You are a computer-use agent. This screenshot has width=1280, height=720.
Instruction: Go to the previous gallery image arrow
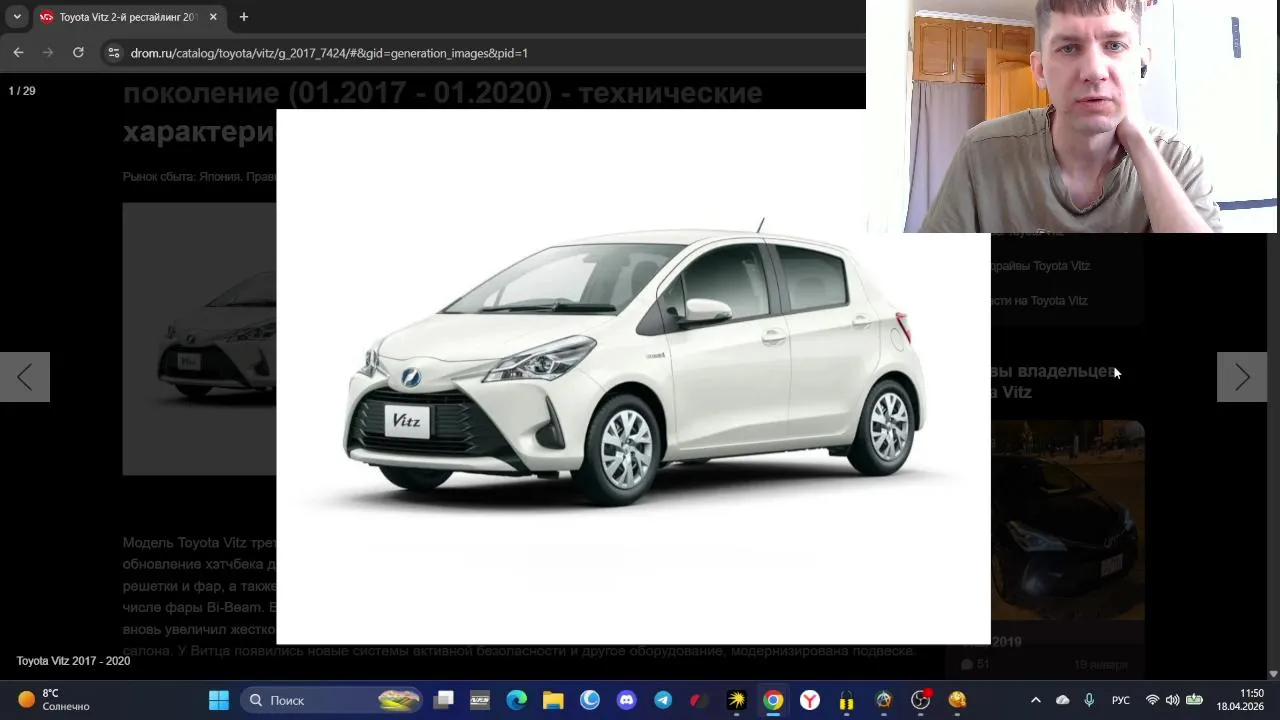click(x=25, y=377)
